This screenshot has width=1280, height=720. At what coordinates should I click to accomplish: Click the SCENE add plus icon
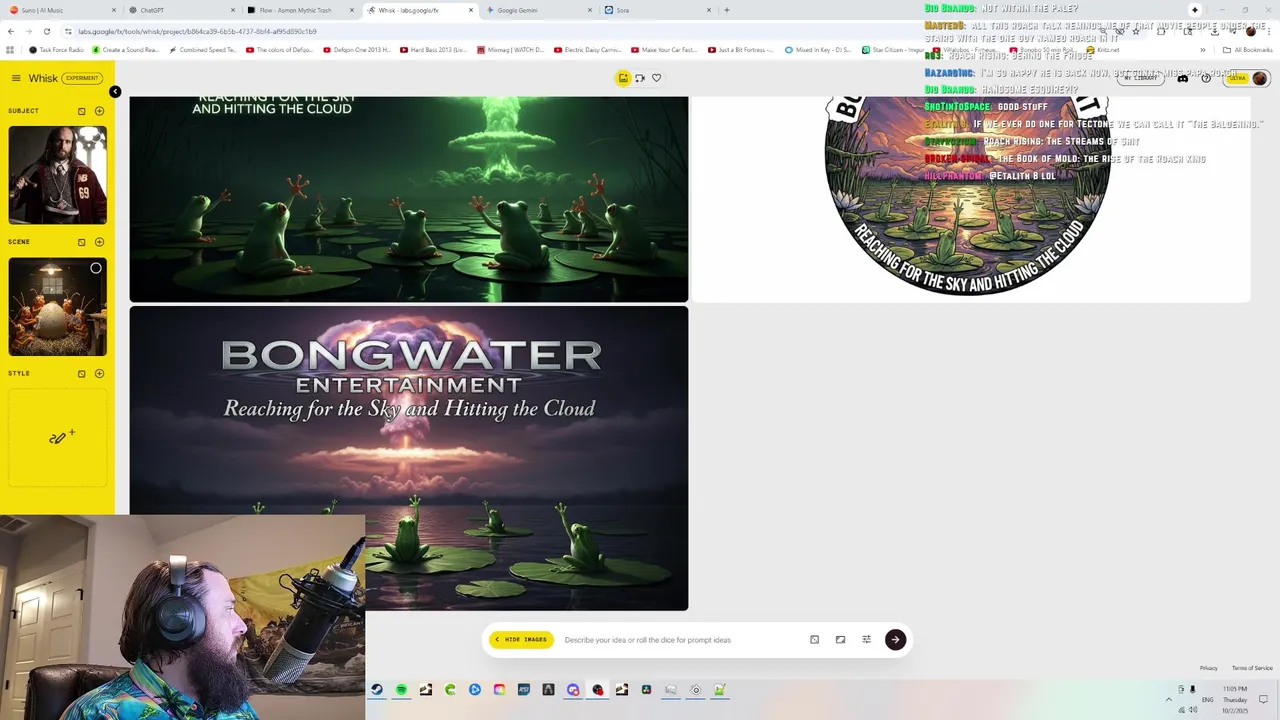point(99,242)
